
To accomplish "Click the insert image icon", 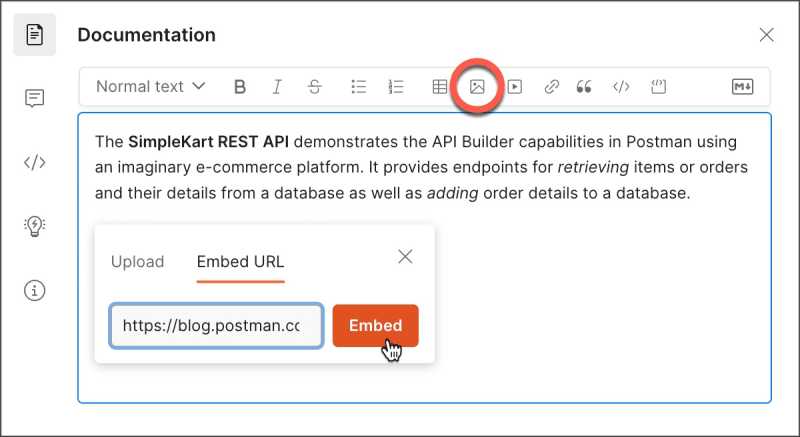I will coord(477,87).
